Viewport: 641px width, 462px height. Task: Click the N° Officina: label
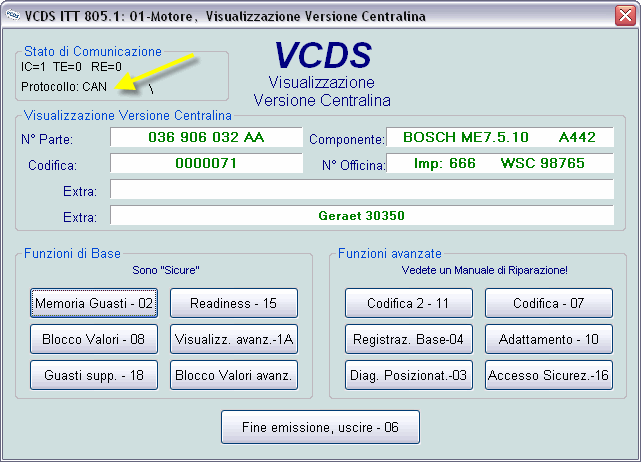pos(354,165)
